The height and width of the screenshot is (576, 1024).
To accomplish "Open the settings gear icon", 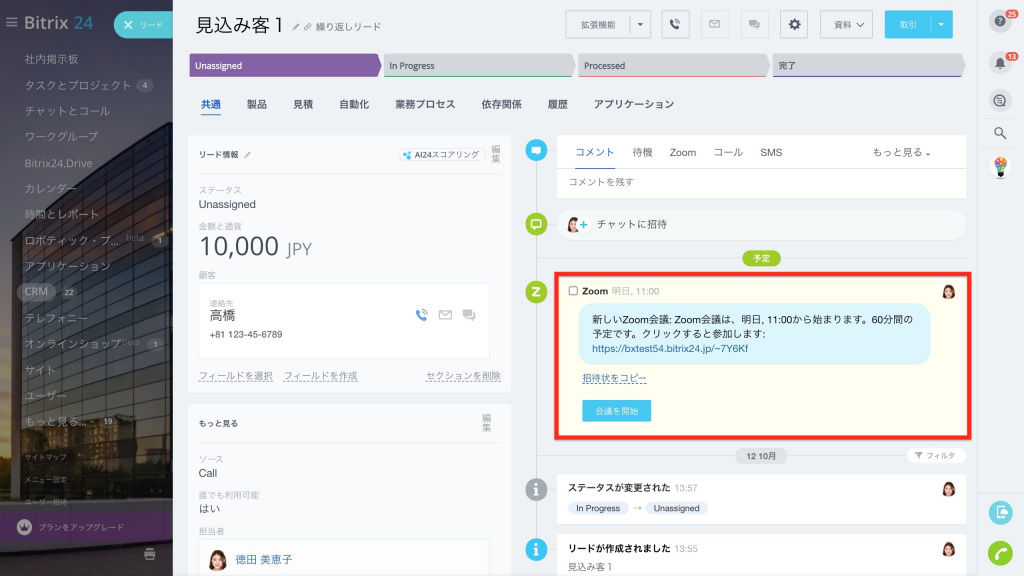I will [x=794, y=25].
